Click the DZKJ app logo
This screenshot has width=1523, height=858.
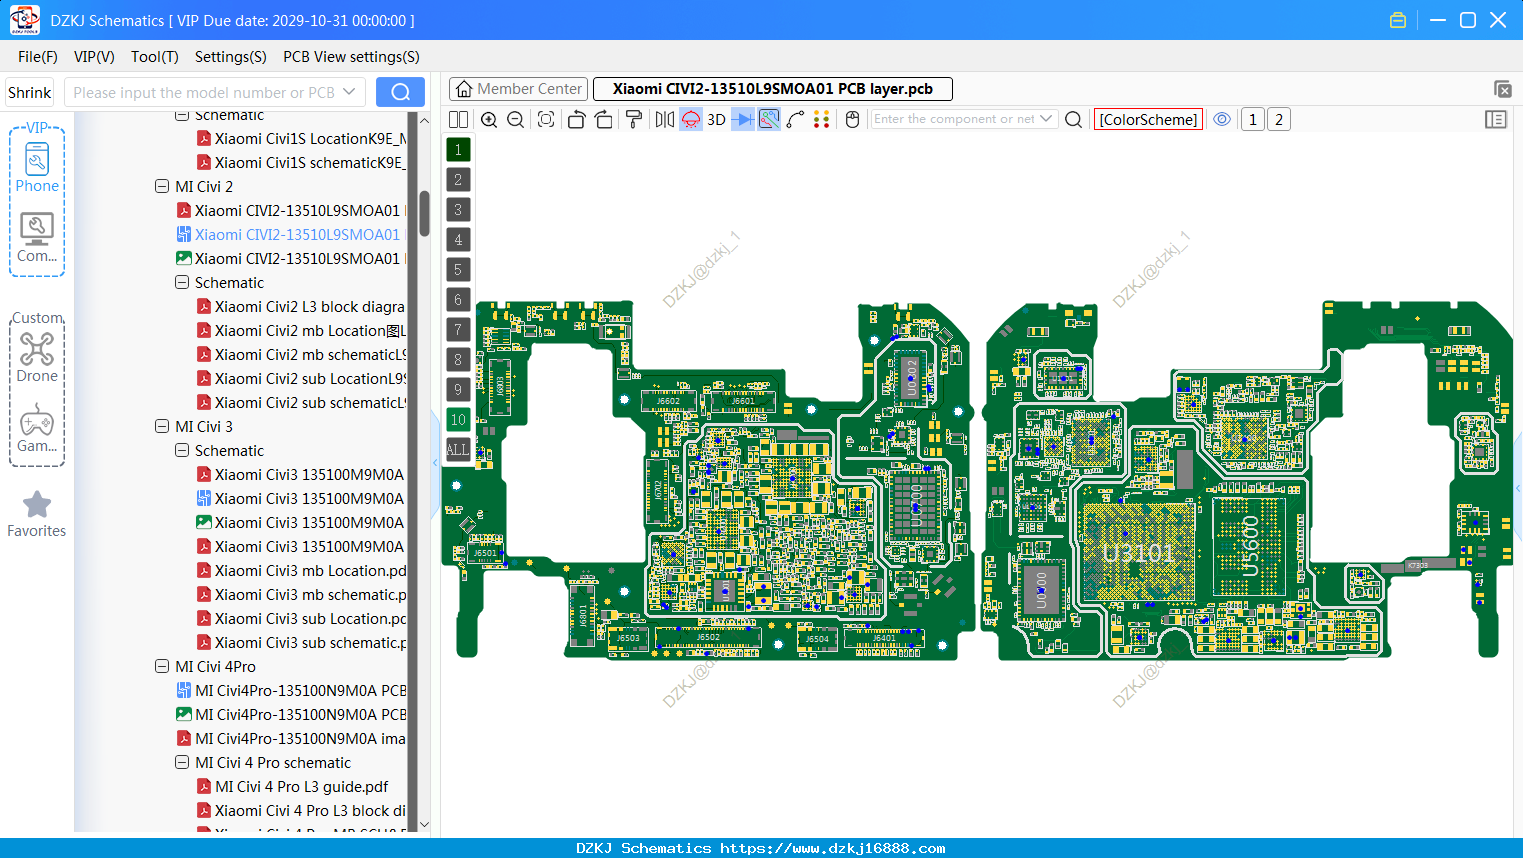click(24, 20)
